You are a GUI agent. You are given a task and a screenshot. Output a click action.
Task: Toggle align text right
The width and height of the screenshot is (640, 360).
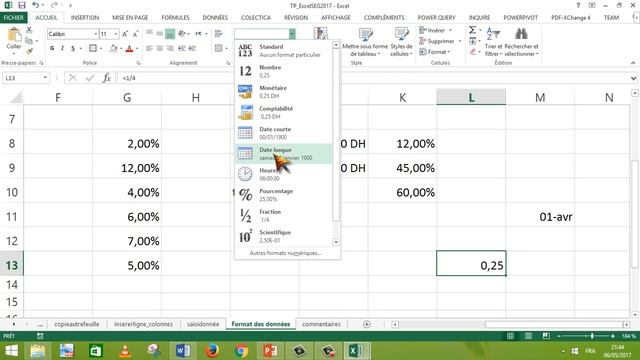(x=170, y=48)
